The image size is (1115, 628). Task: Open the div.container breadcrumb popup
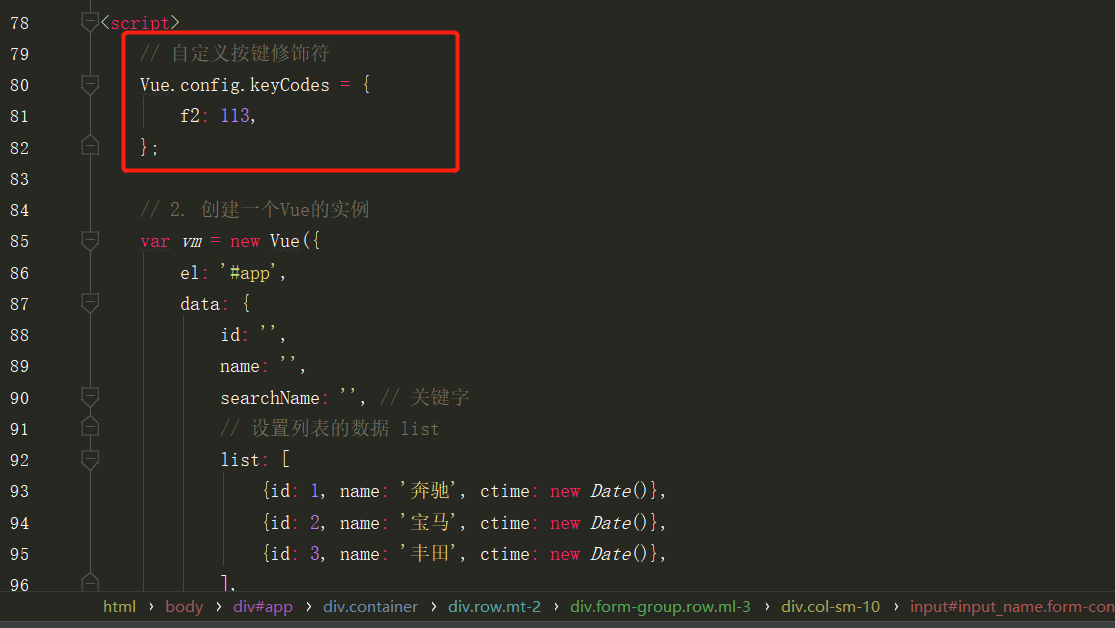coord(370,606)
